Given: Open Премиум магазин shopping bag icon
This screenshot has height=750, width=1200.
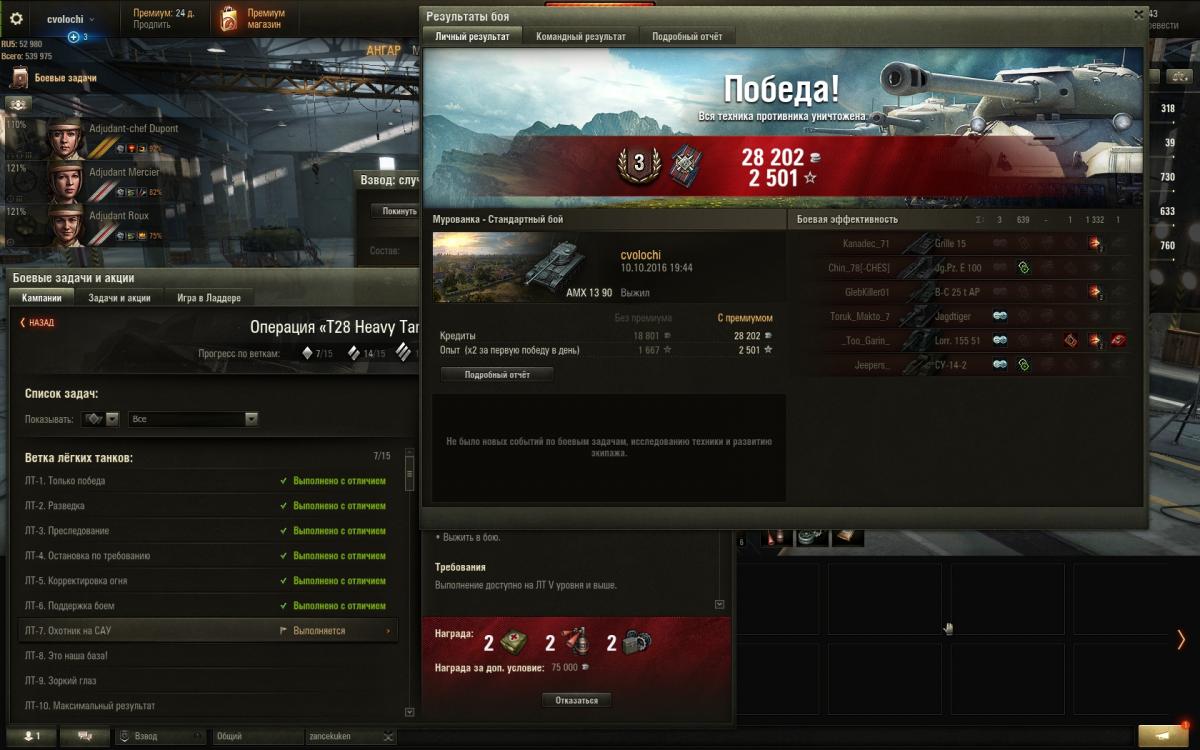Looking at the screenshot, I should click(230, 18).
